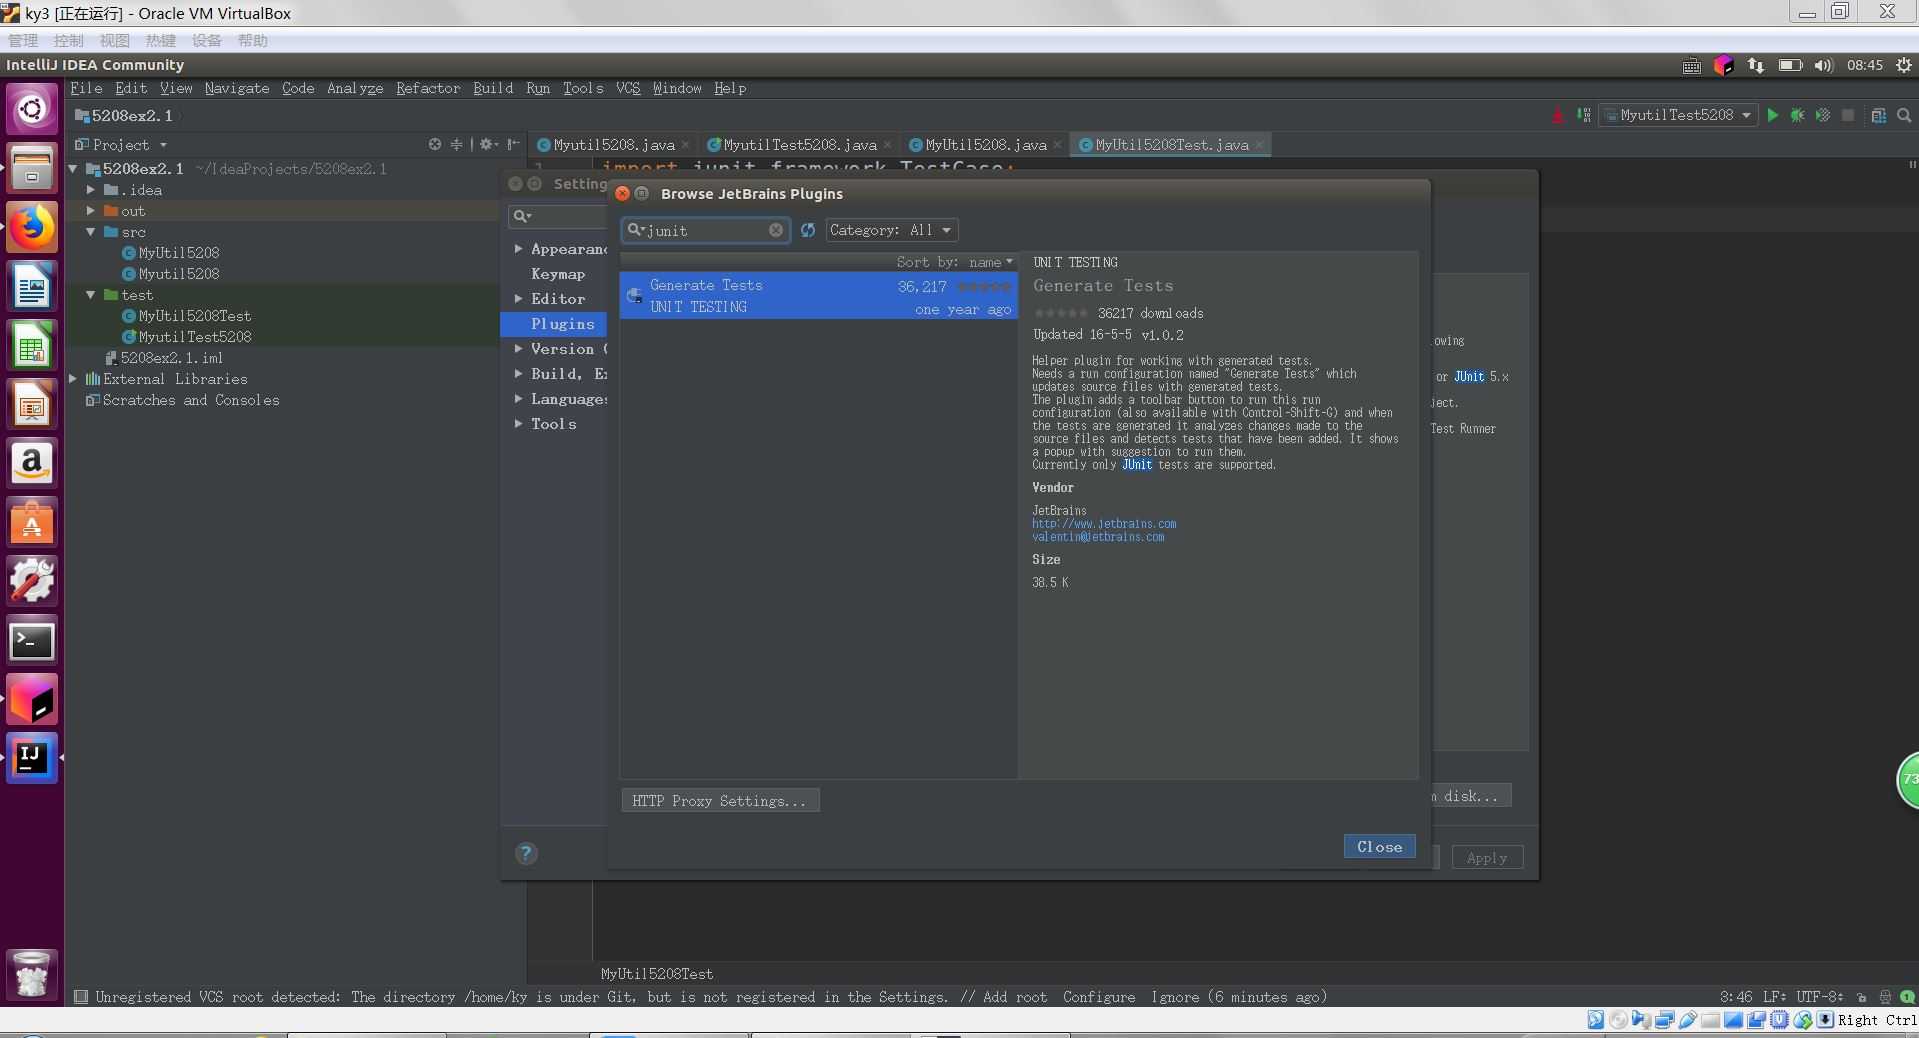Click the red build/make icon in toolbar
The height and width of the screenshot is (1038, 1919).
click(1558, 115)
